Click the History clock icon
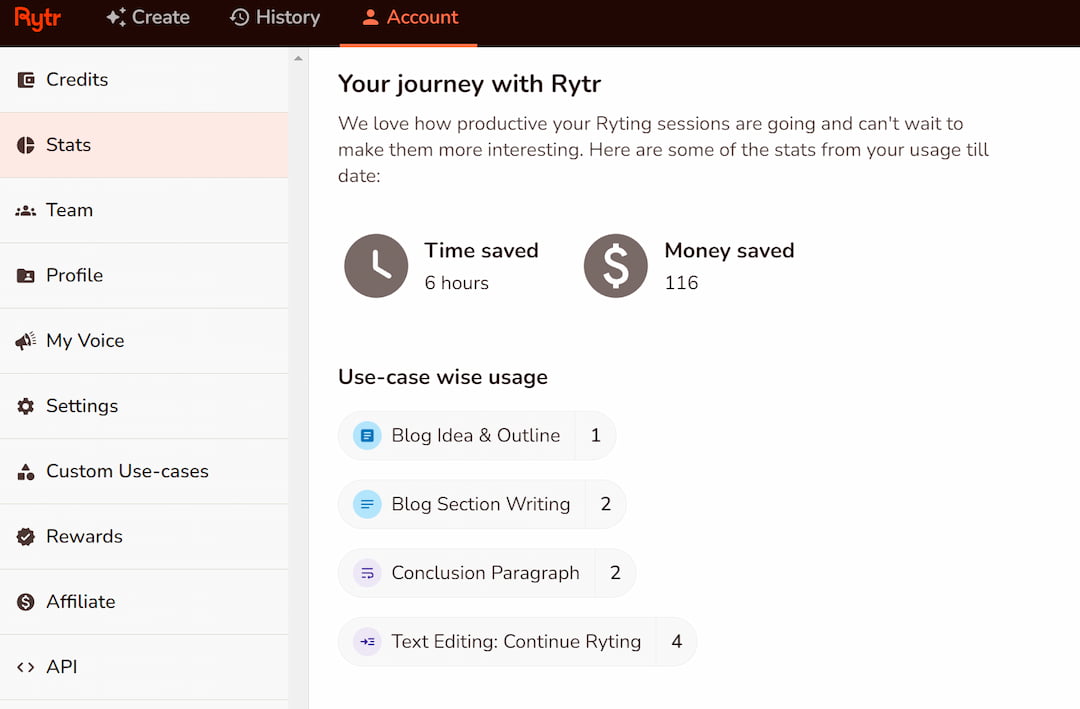 [239, 17]
